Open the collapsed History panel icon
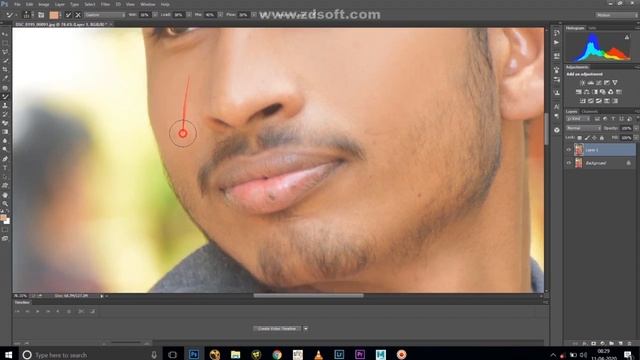640x360 pixels. (557, 33)
